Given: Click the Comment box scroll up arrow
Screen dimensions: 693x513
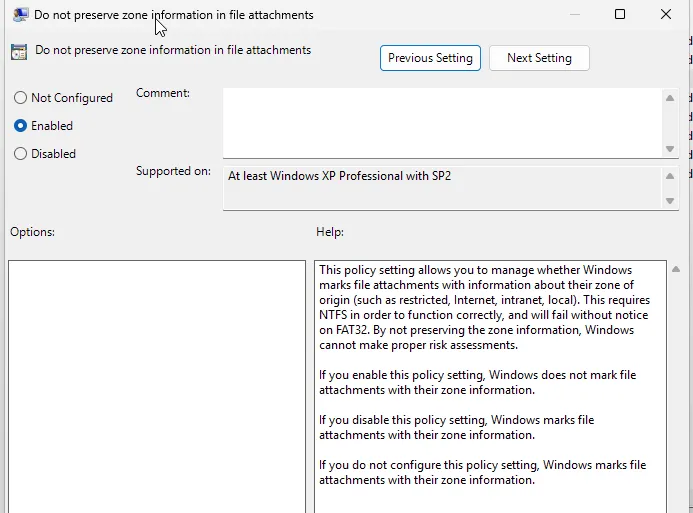Looking at the screenshot, I should pos(671,97).
